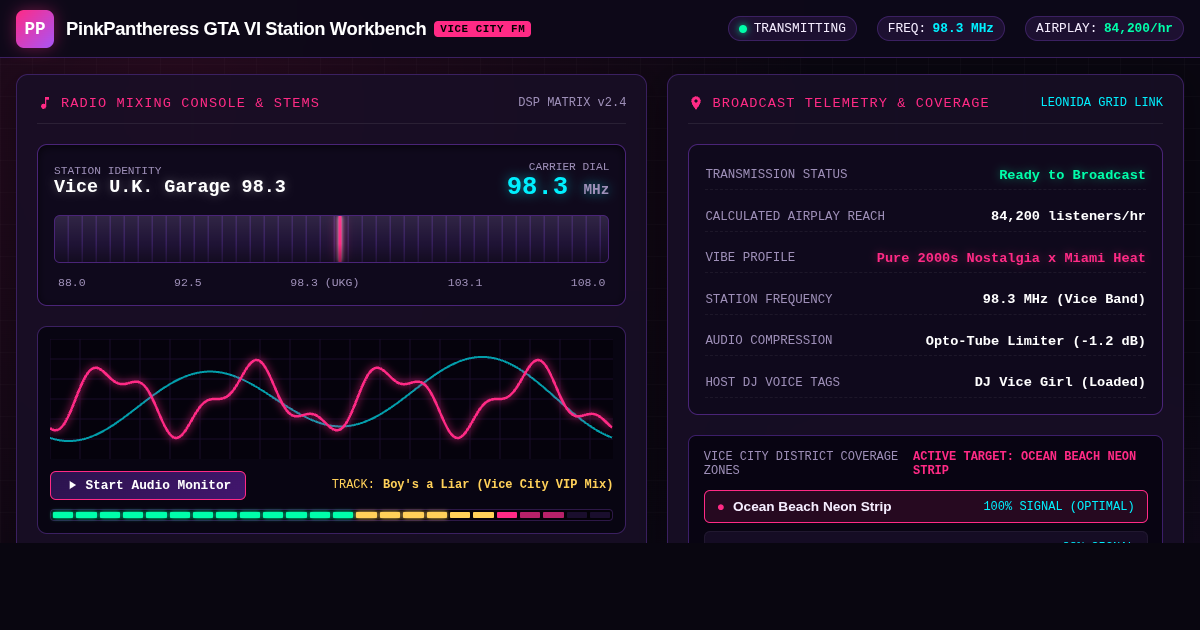Open the LEONIDA GRID LINK

pos(1101,103)
